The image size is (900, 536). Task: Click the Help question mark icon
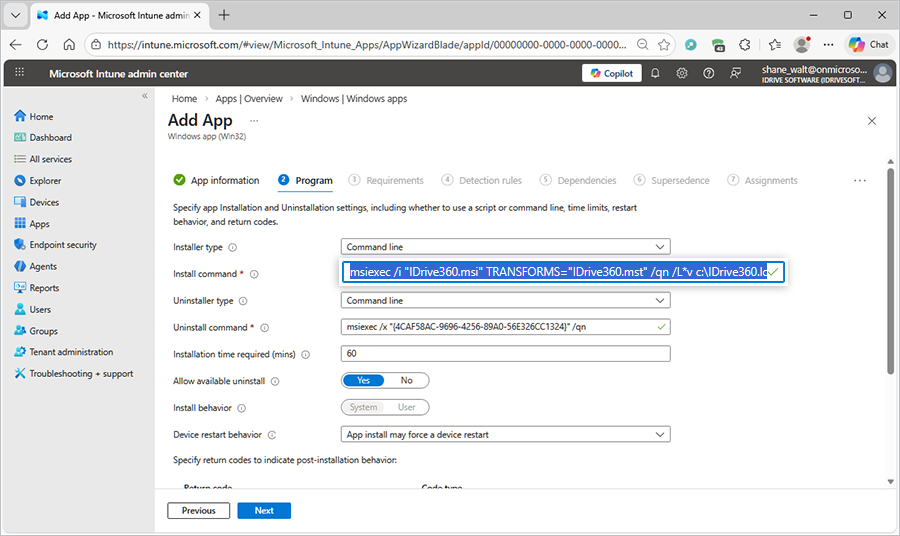[x=709, y=73]
